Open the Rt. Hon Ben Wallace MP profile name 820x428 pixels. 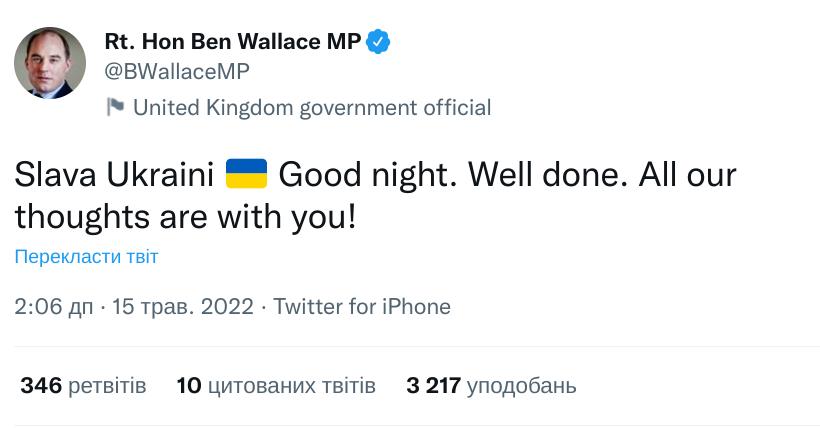point(232,42)
